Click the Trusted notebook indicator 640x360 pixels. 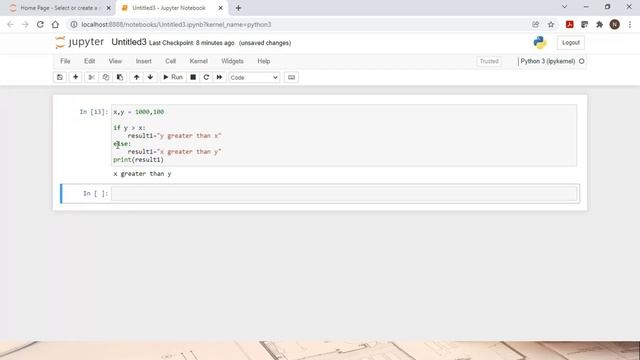(x=489, y=61)
